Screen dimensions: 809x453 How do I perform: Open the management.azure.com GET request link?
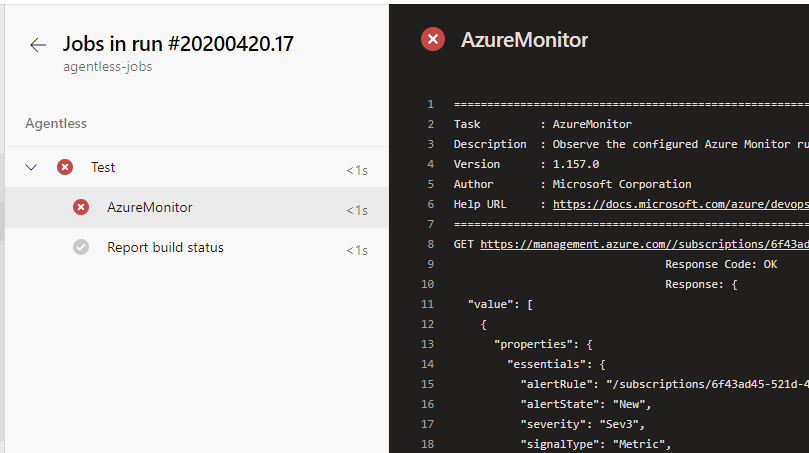(644, 244)
